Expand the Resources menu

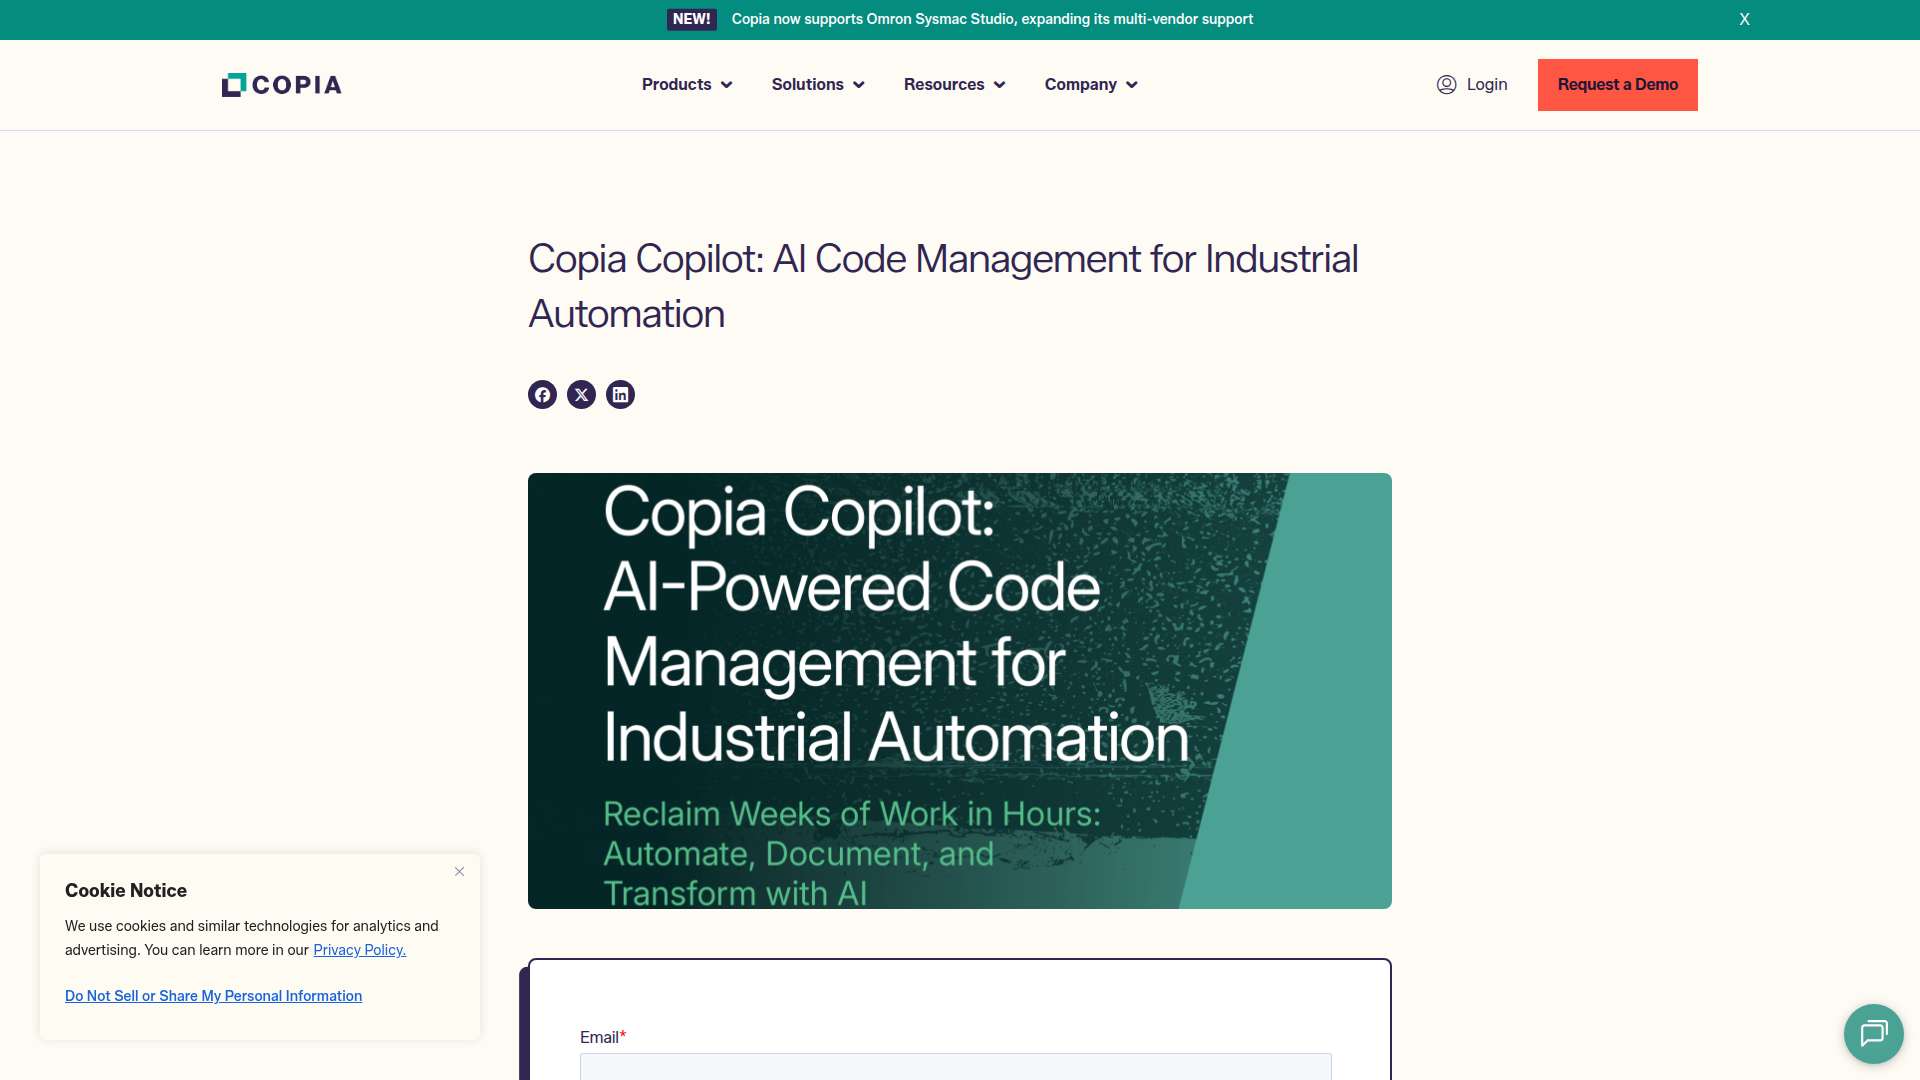click(x=954, y=85)
